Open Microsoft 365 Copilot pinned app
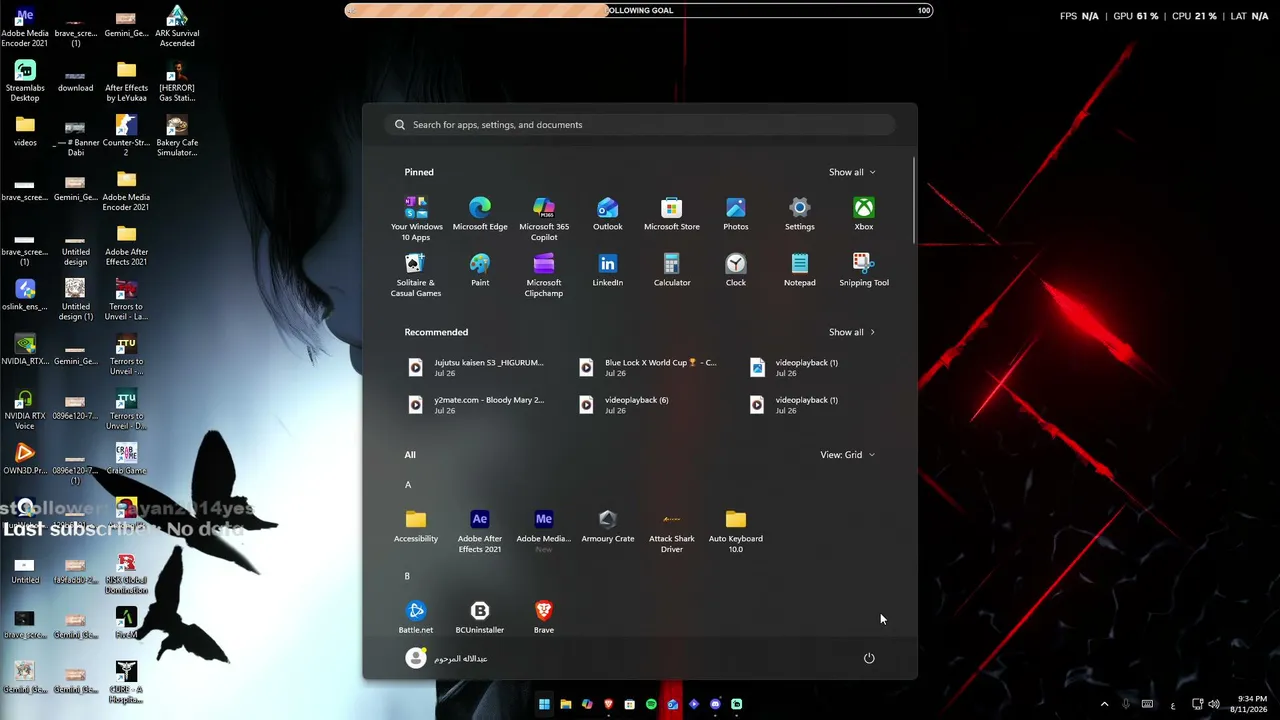 pyautogui.click(x=544, y=218)
